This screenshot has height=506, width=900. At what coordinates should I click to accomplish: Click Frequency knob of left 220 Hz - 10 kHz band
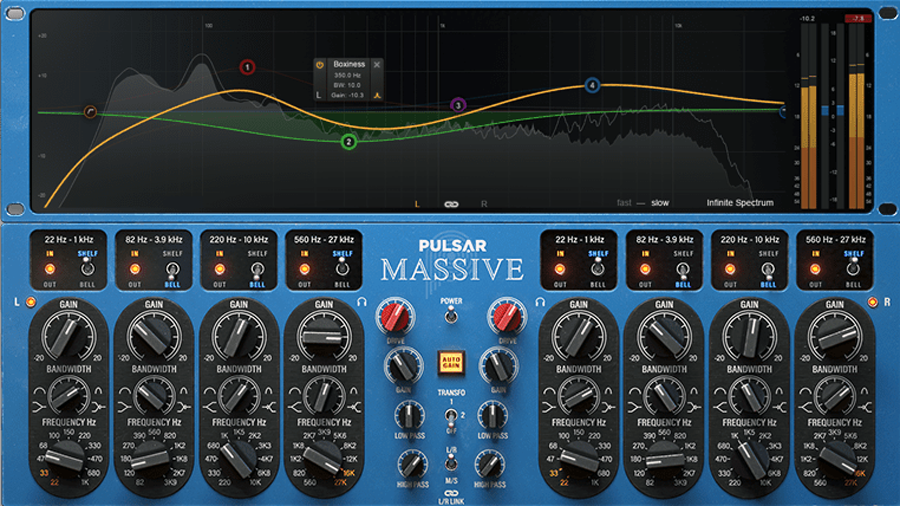[239, 458]
